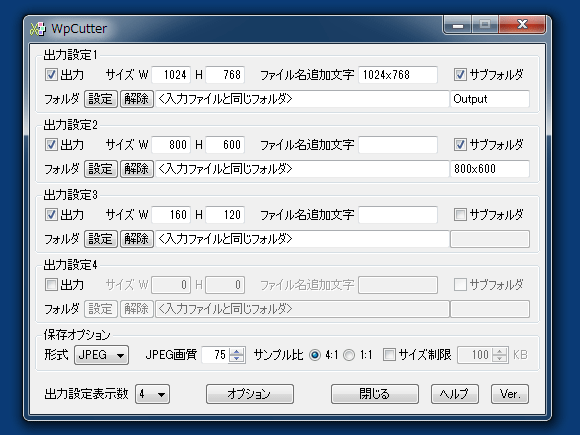Check サブフォルダ checkbox in 出力設定3

(460, 215)
